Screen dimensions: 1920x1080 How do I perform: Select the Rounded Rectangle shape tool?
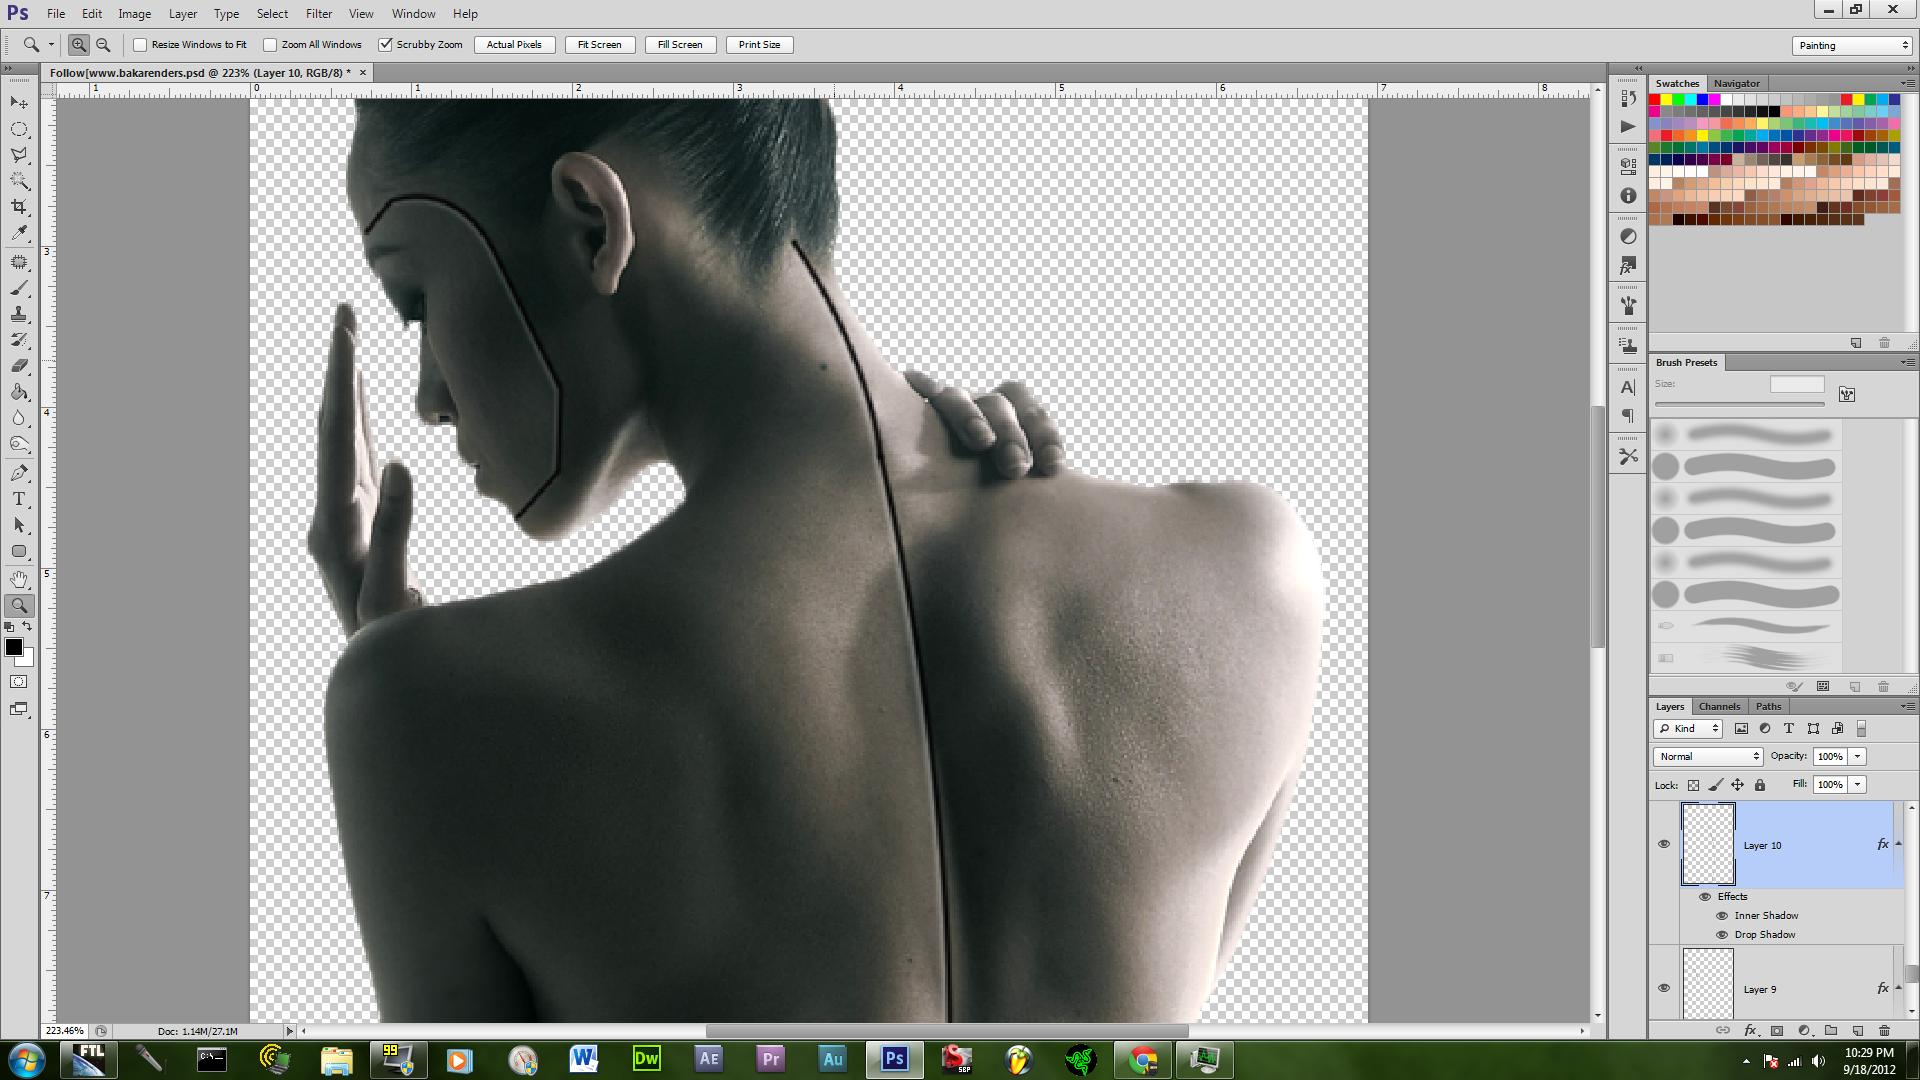click(19, 551)
